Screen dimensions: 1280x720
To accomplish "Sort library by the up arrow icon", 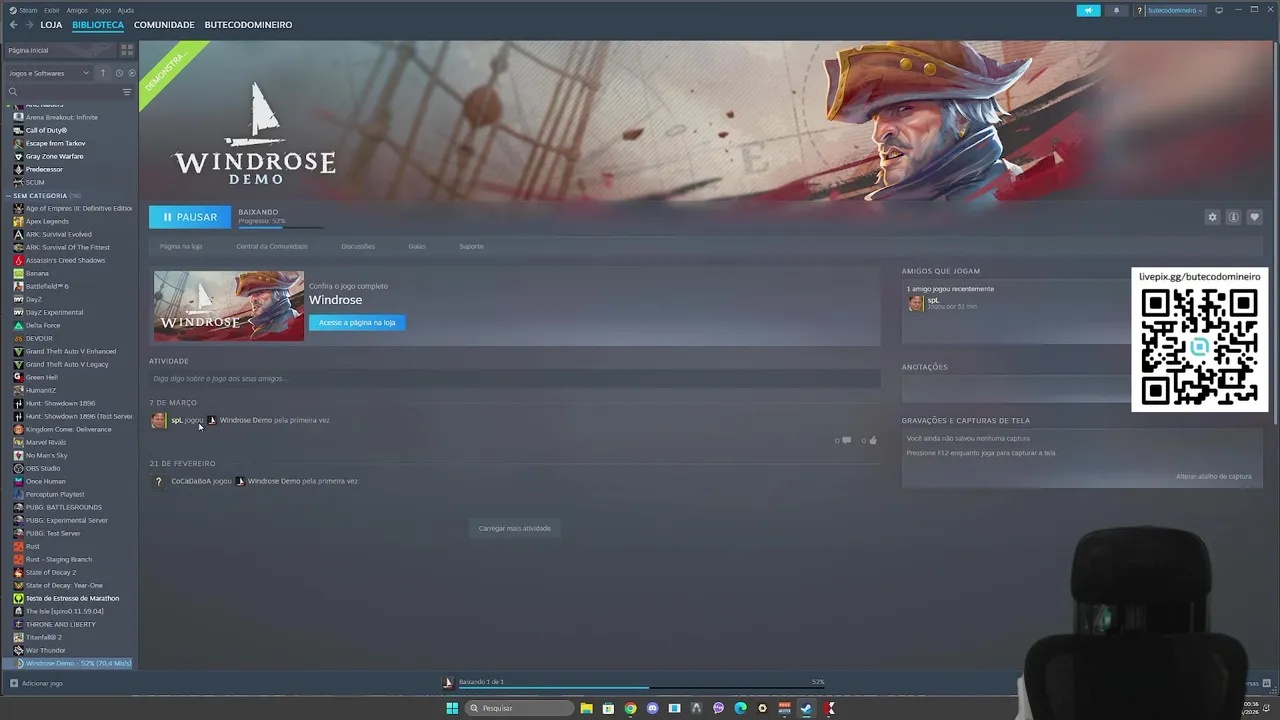I will (x=102, y=73).
